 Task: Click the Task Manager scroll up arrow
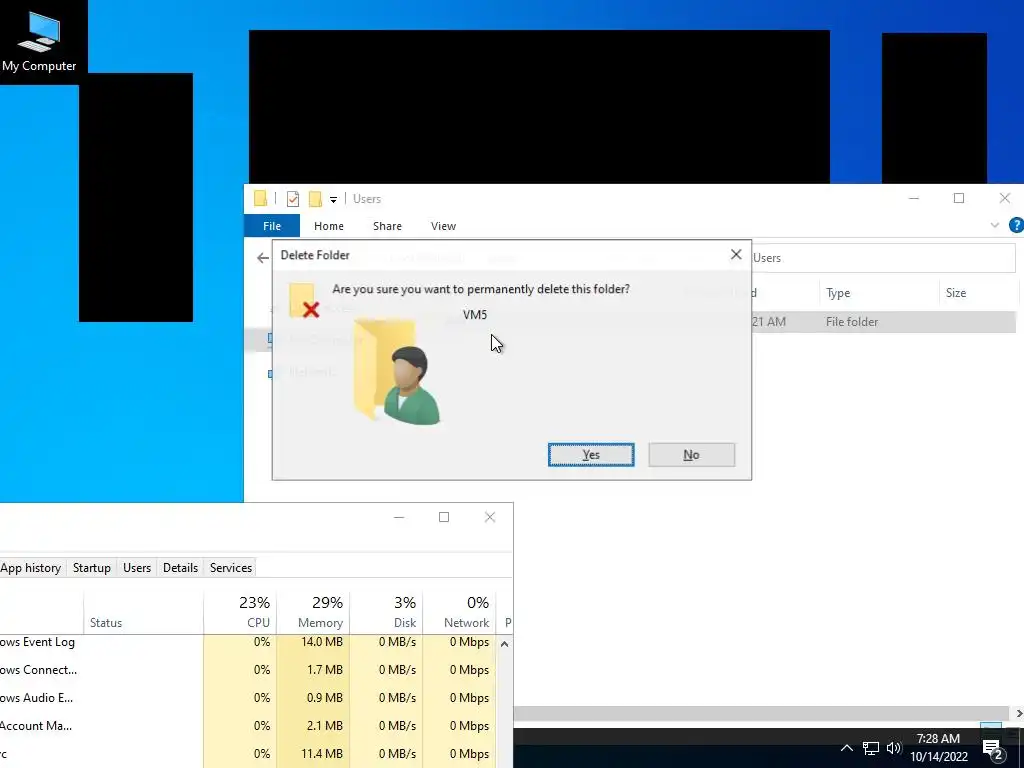point(505,644)
